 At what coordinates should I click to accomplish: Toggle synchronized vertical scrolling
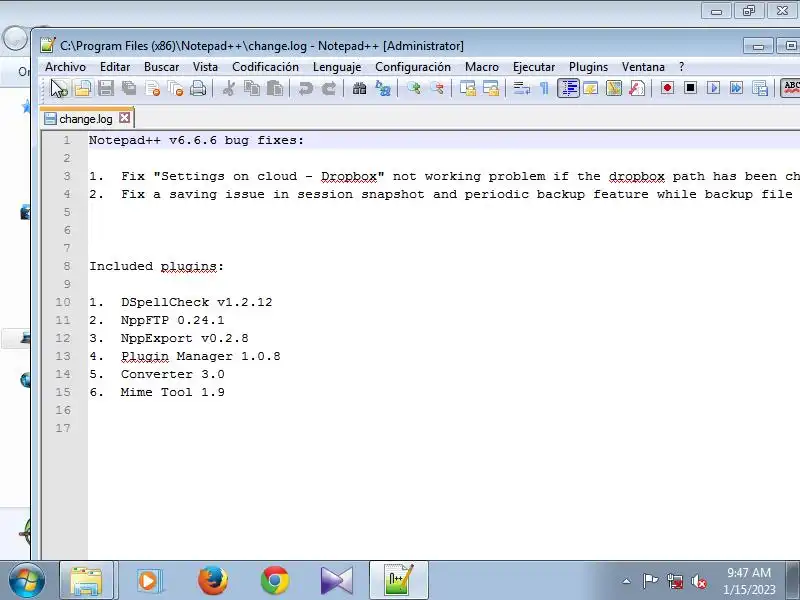pos(468,88)
